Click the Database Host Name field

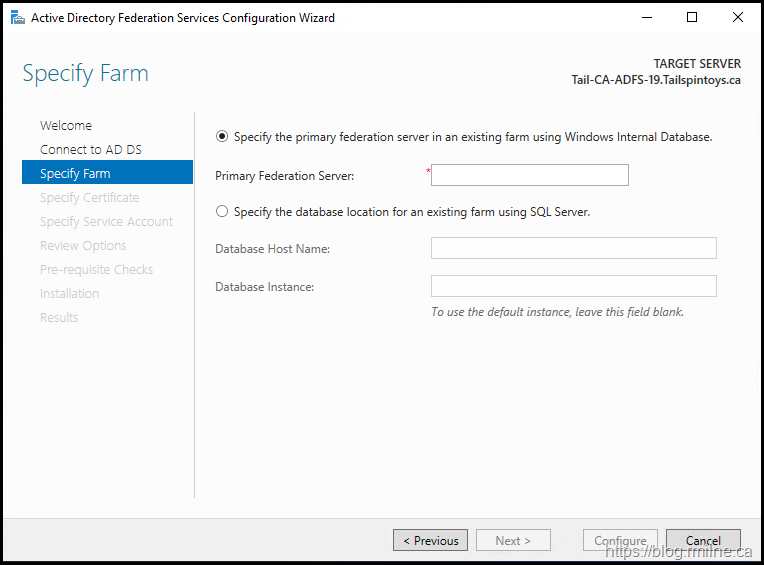click(573, 248)
